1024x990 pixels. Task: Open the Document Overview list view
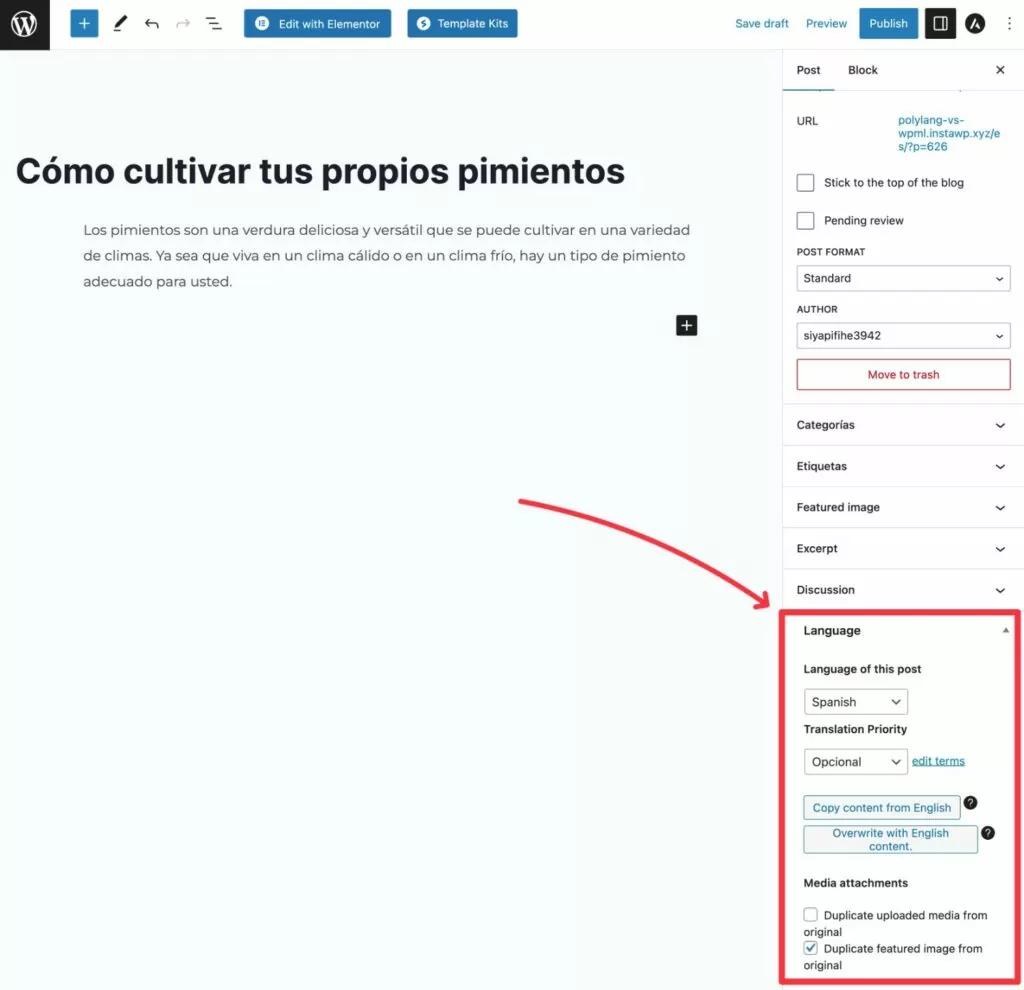214,24
